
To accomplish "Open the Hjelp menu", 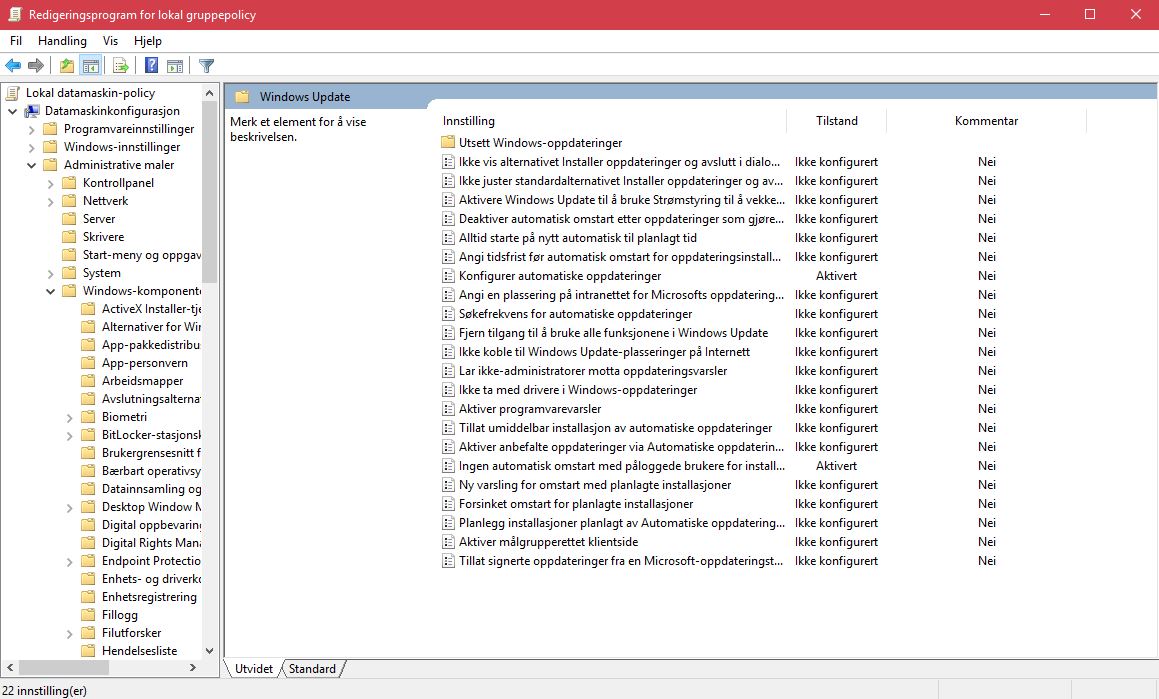I will [148, 41].
